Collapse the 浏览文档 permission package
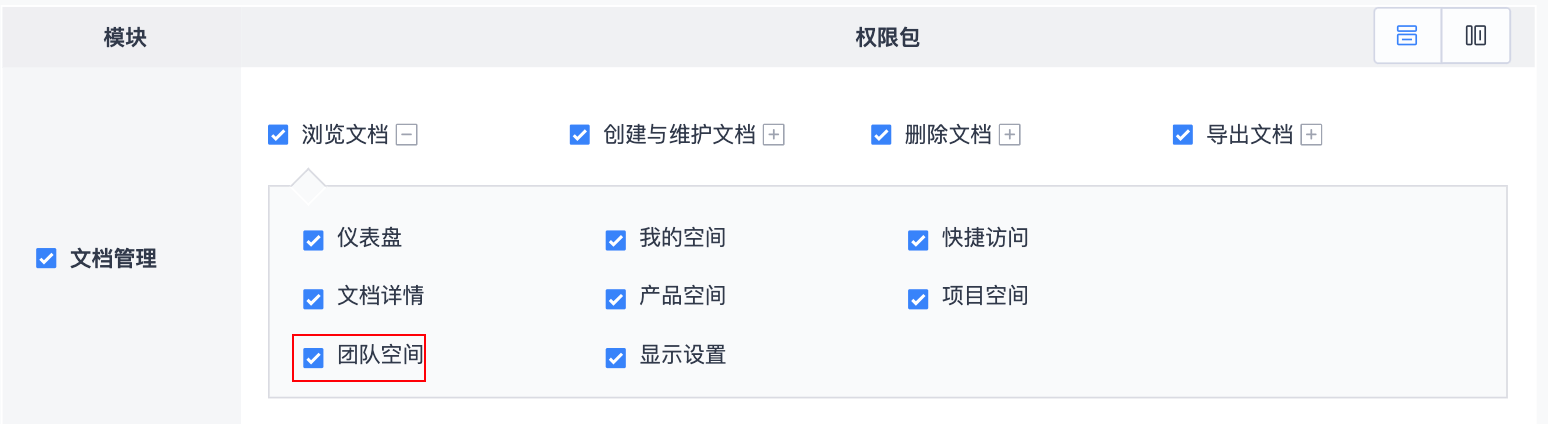The width and height of the screenshot is (1548, 424). [406, 135]
